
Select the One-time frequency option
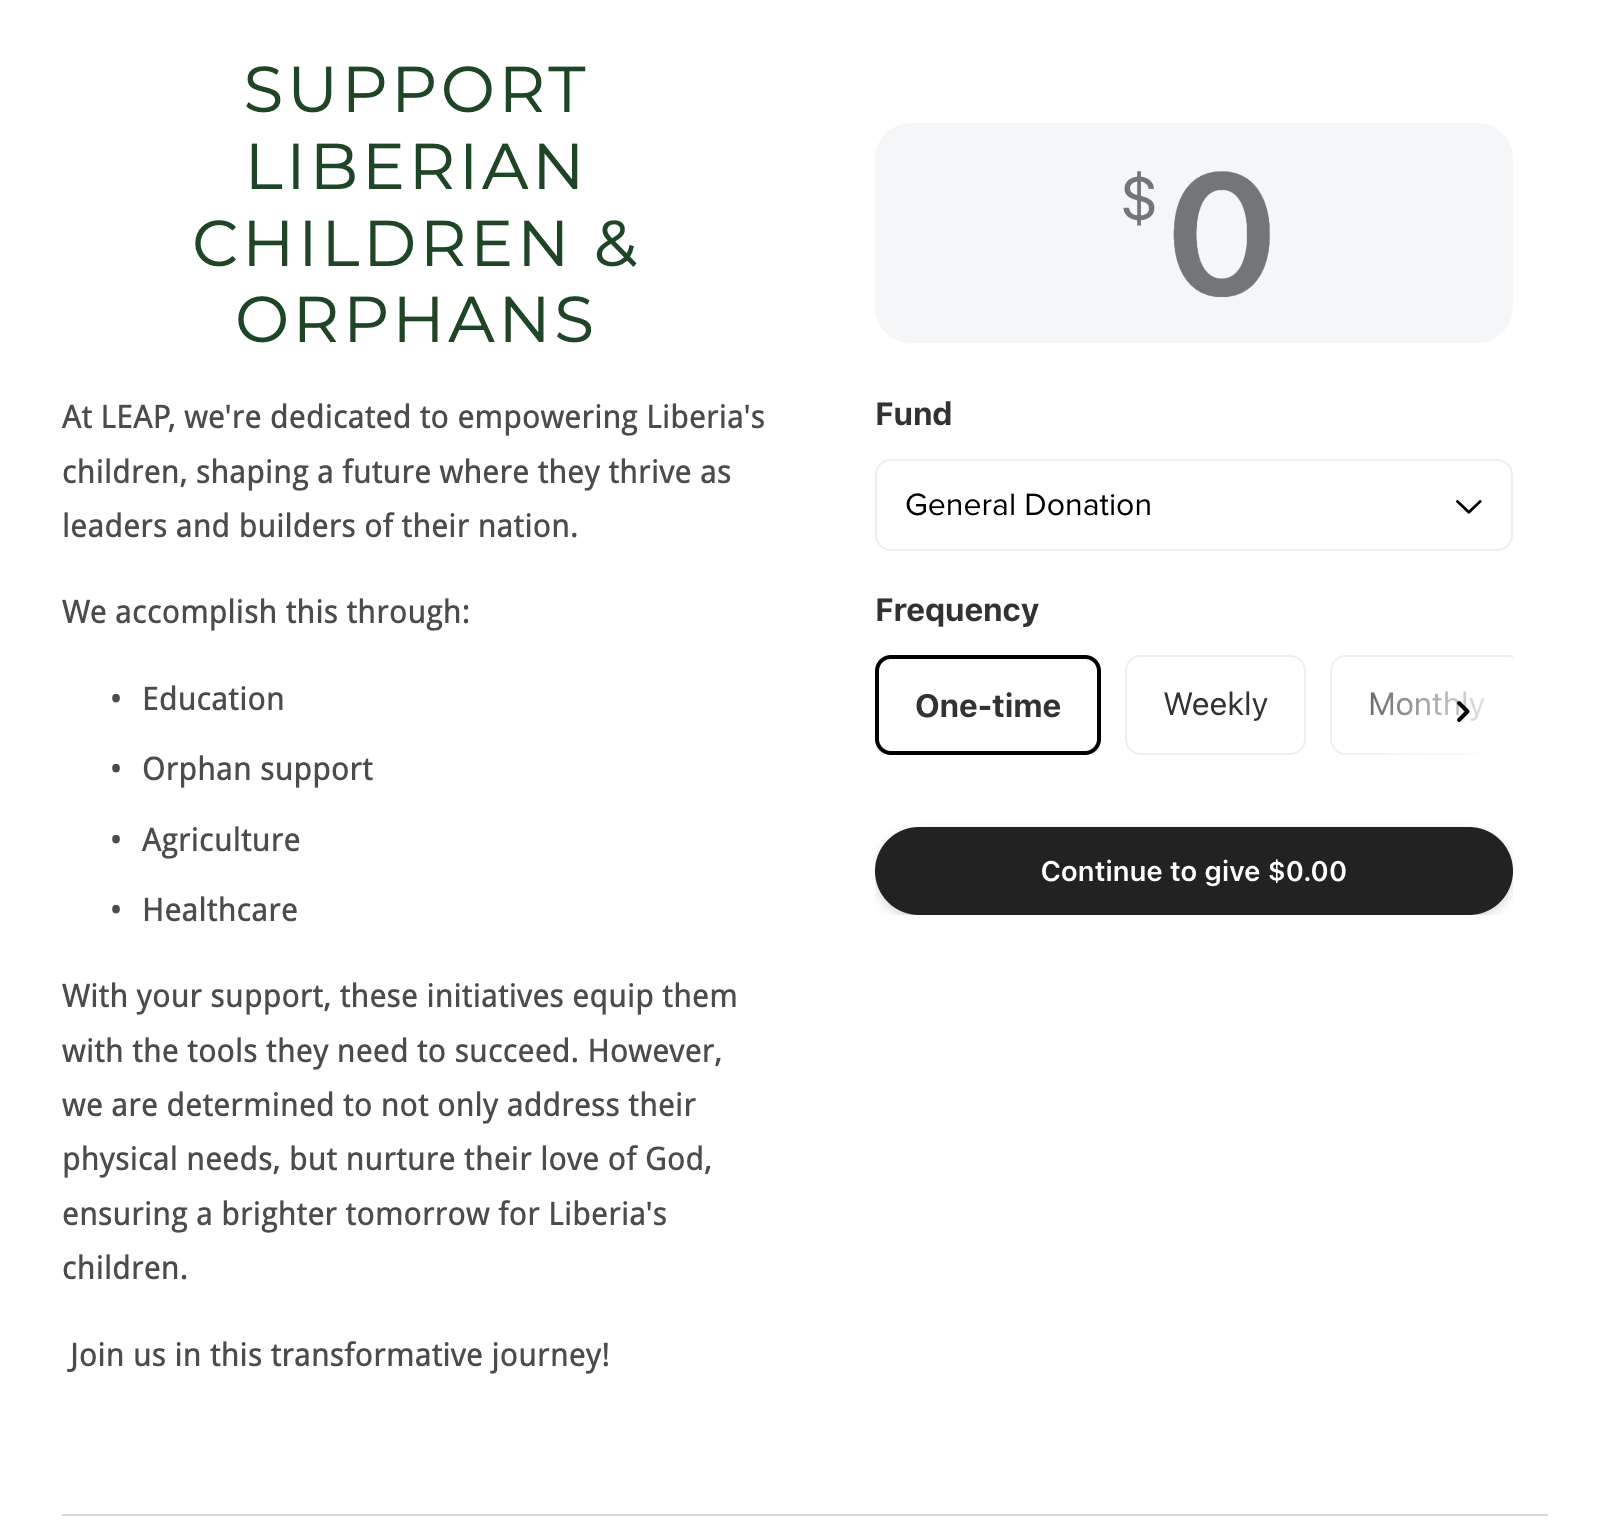click(x=988, y=705)
